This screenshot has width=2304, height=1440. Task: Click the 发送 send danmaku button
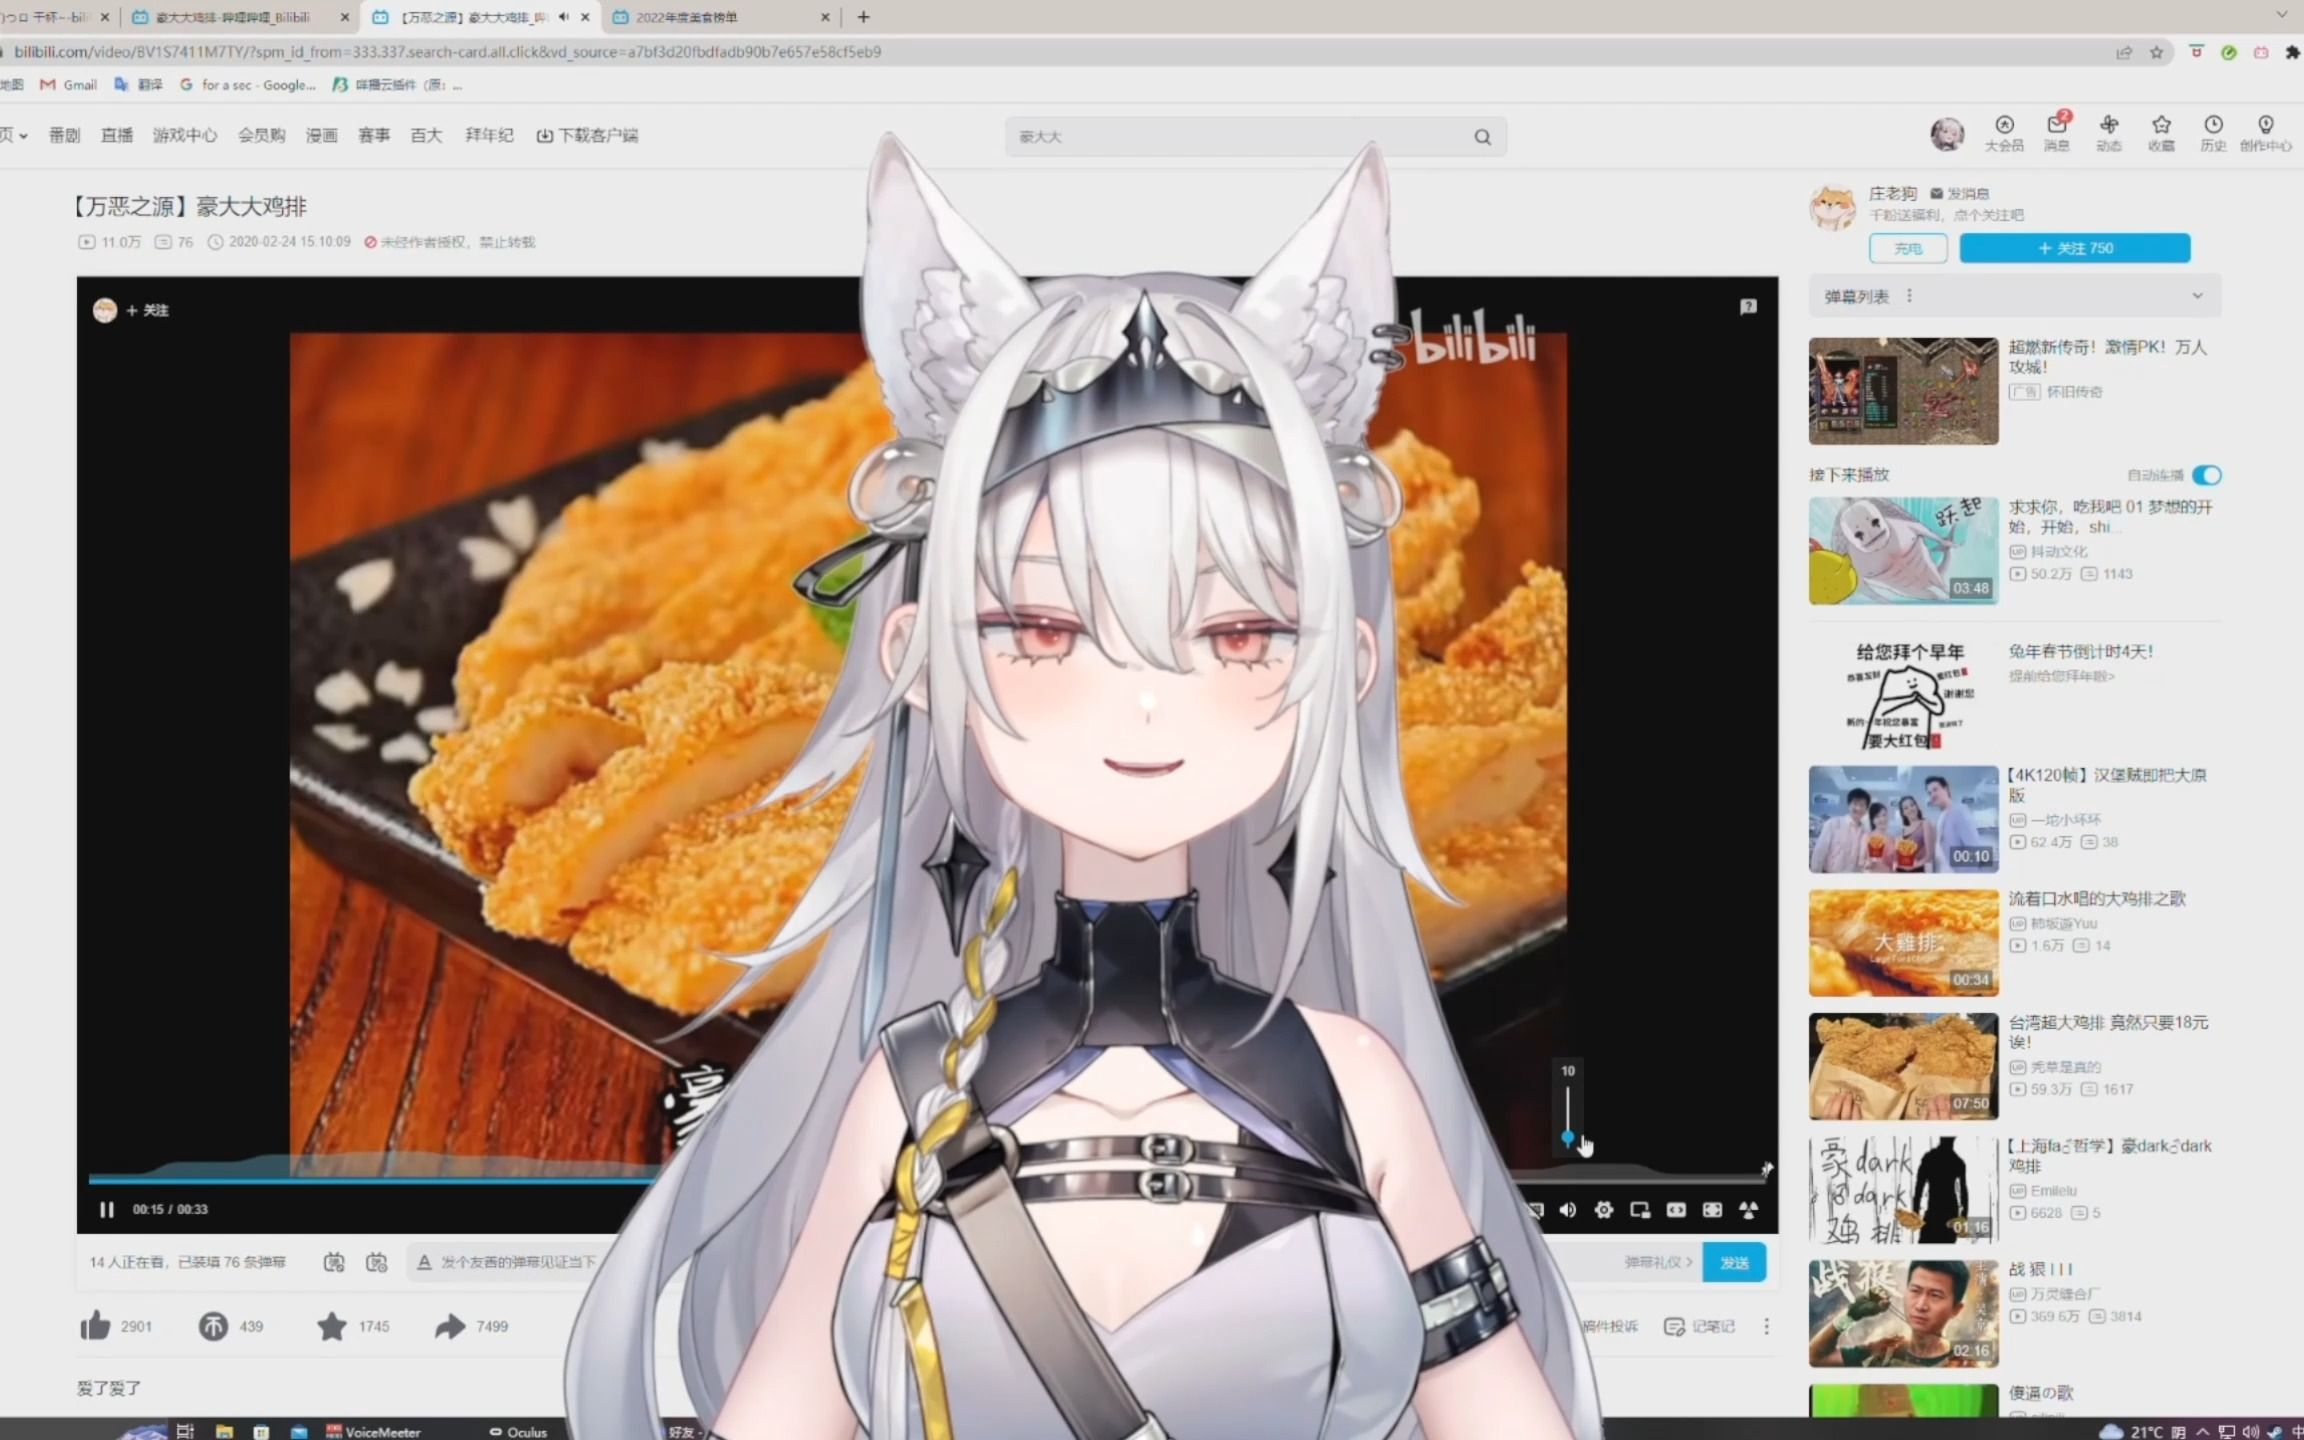(1734, 1262)
